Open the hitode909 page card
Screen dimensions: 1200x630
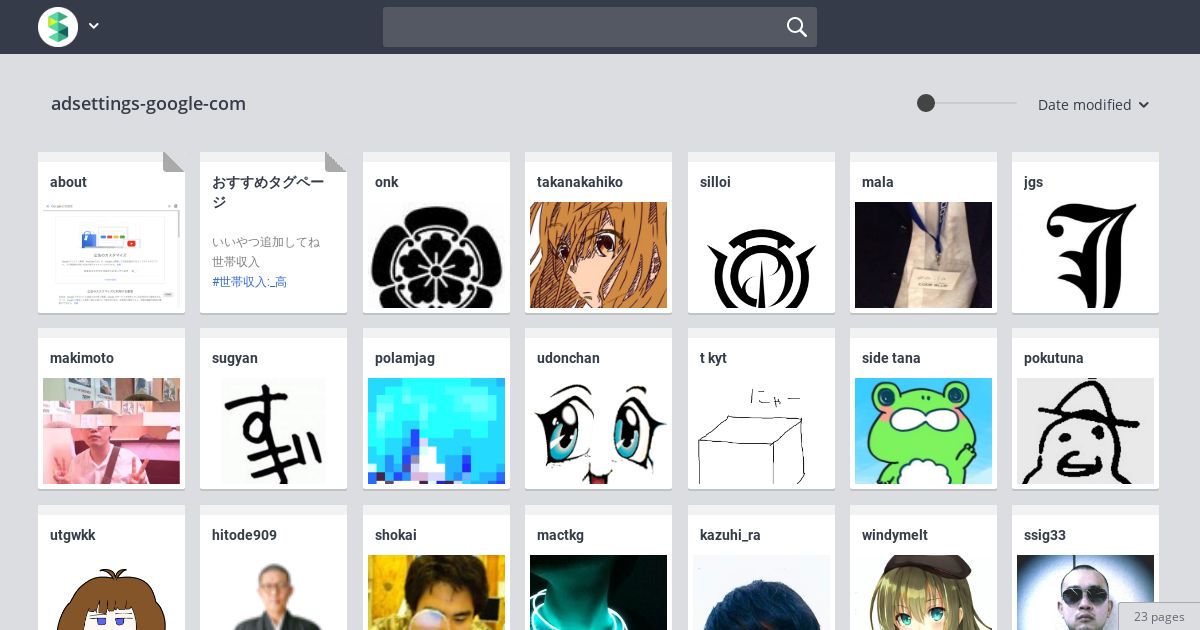point(273,567)
